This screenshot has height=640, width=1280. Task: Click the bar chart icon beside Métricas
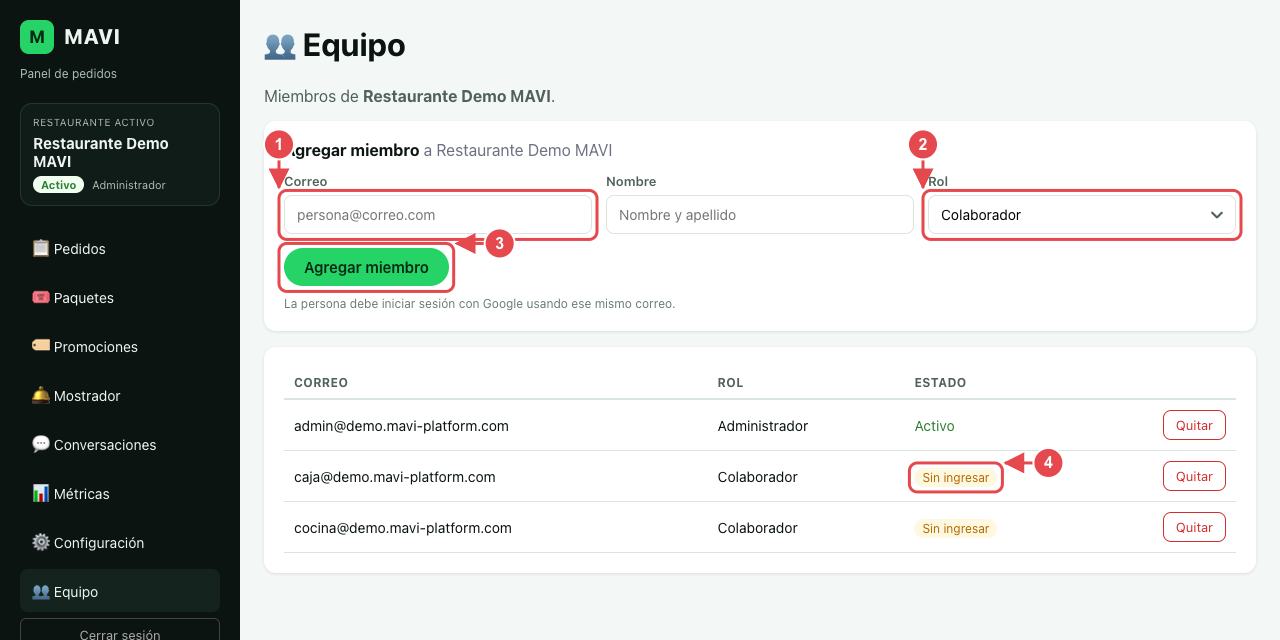click(41, 493)
